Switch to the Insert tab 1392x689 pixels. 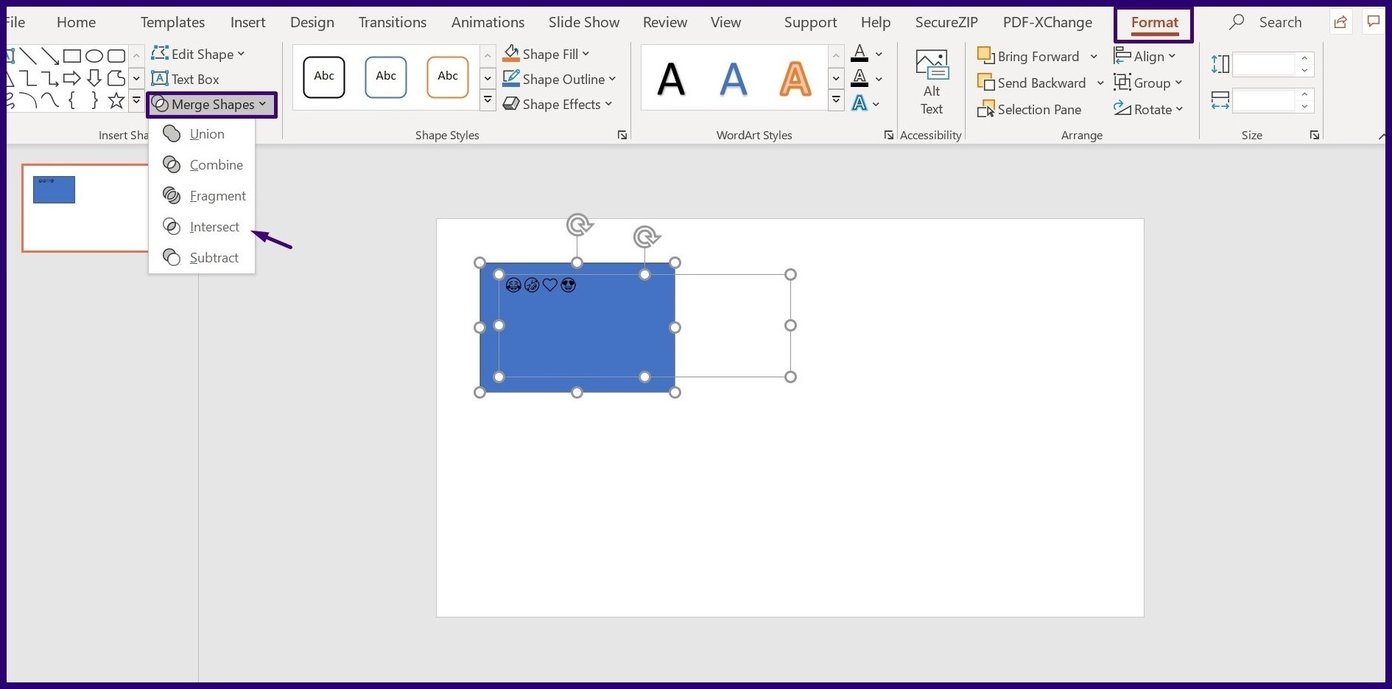point(248,22)
